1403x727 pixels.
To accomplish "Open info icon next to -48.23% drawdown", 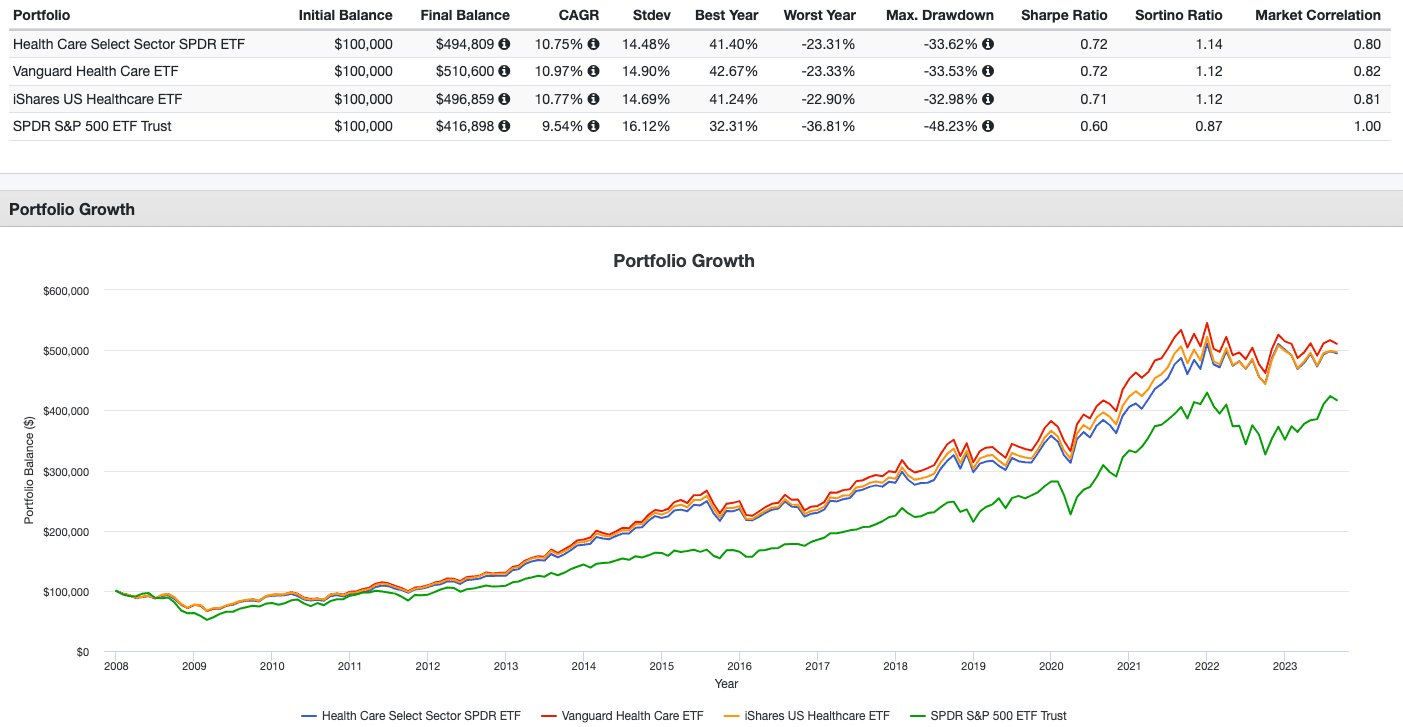I will [x=988, y=126].
